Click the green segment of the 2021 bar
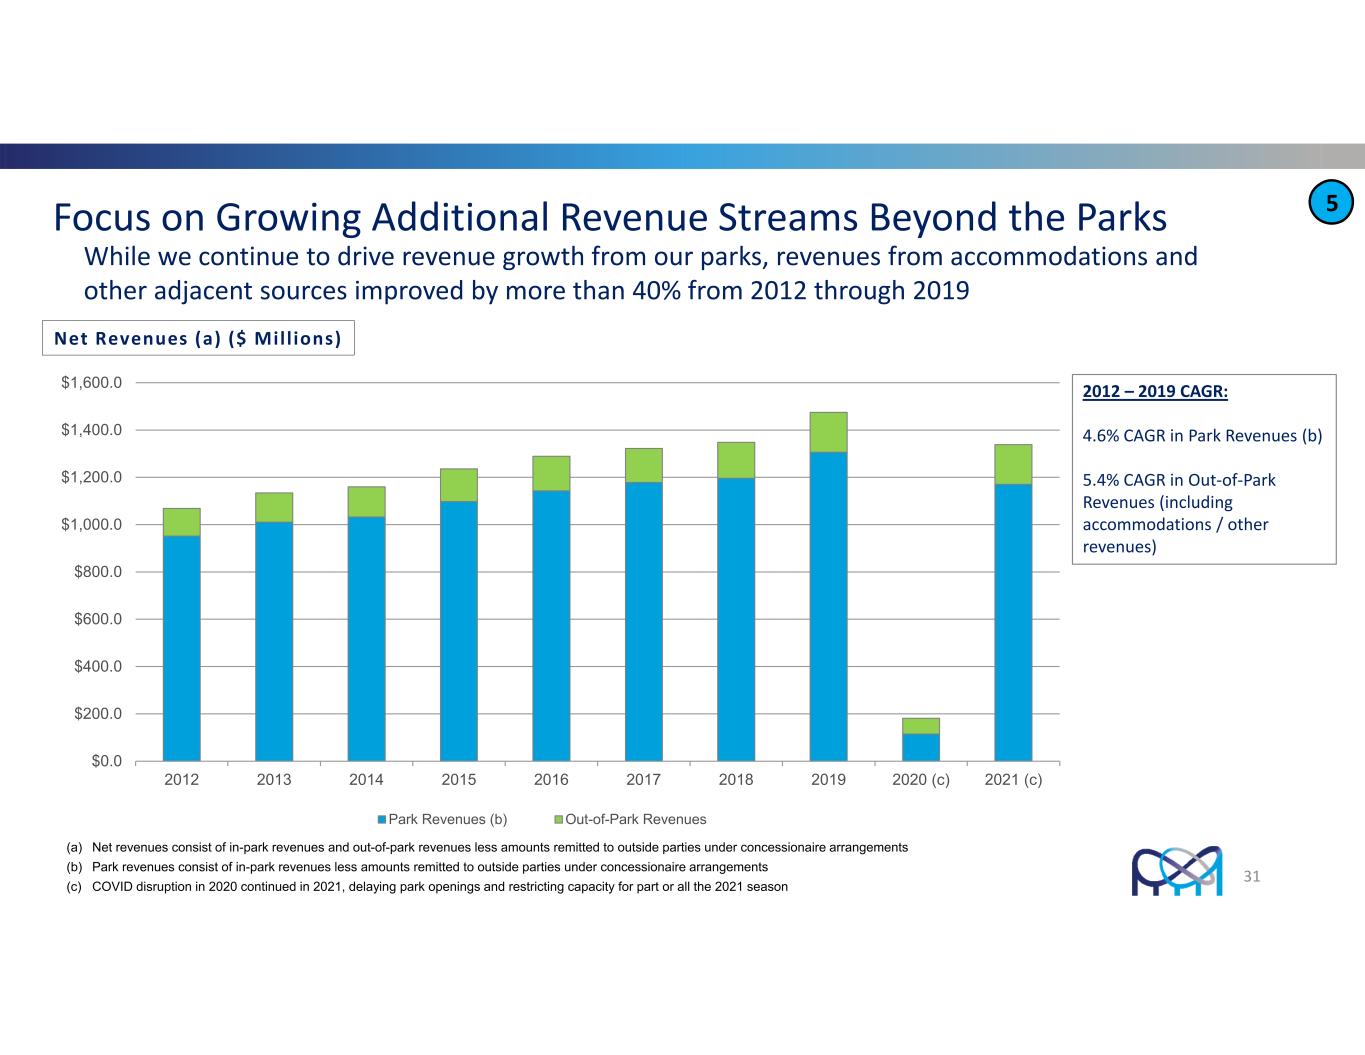Image resolution: width=1365 pixels, height=1055 pixels. click(x=1013, y=464)
